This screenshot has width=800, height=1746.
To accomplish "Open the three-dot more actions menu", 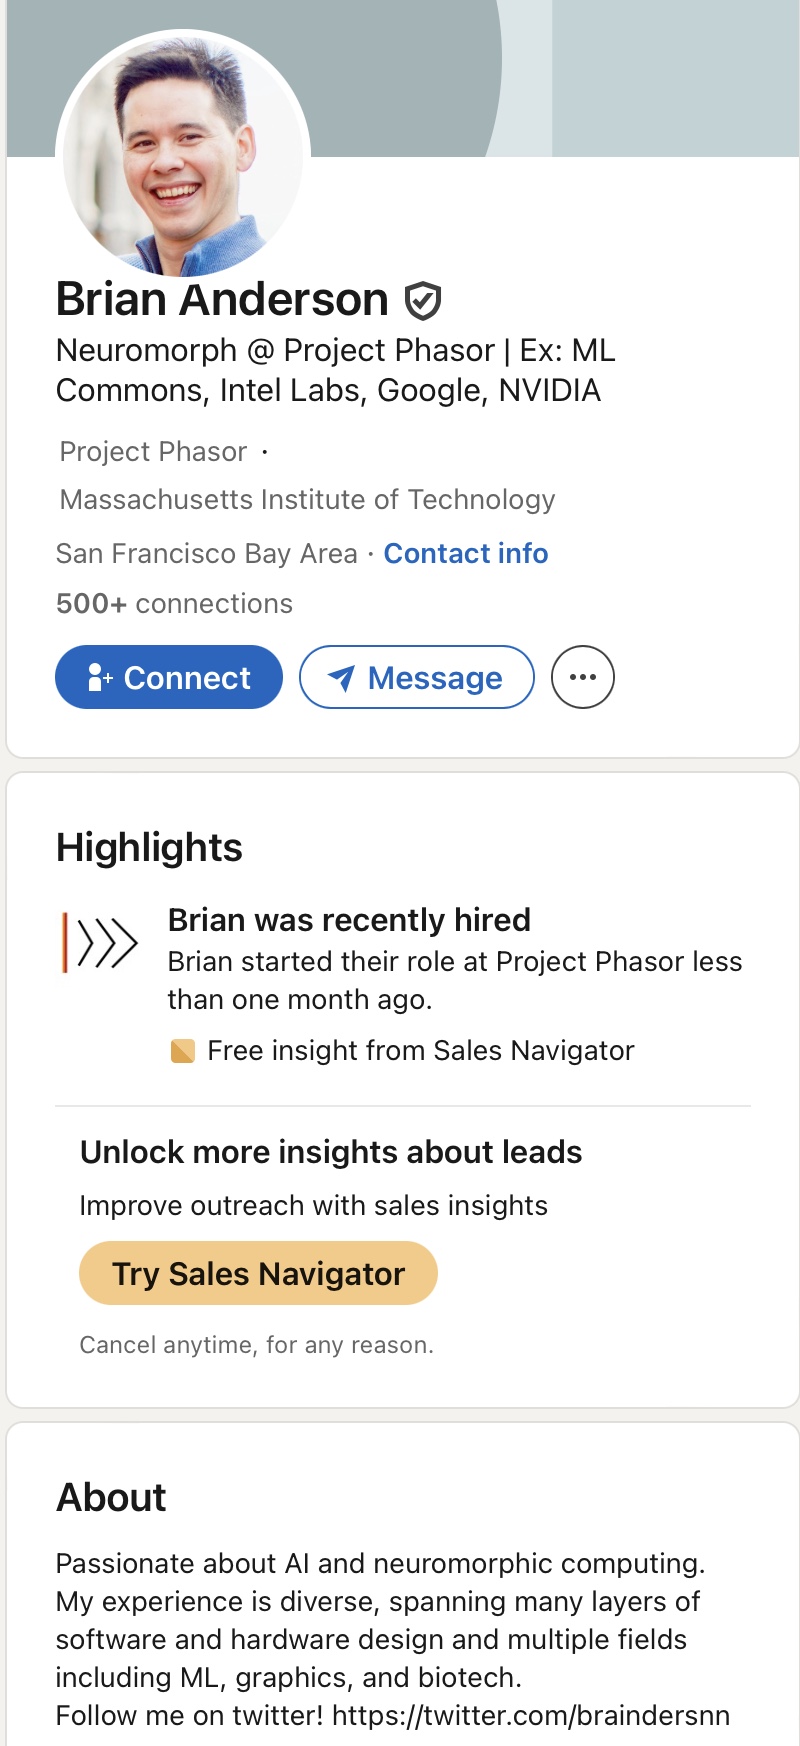I will [583, 677].
